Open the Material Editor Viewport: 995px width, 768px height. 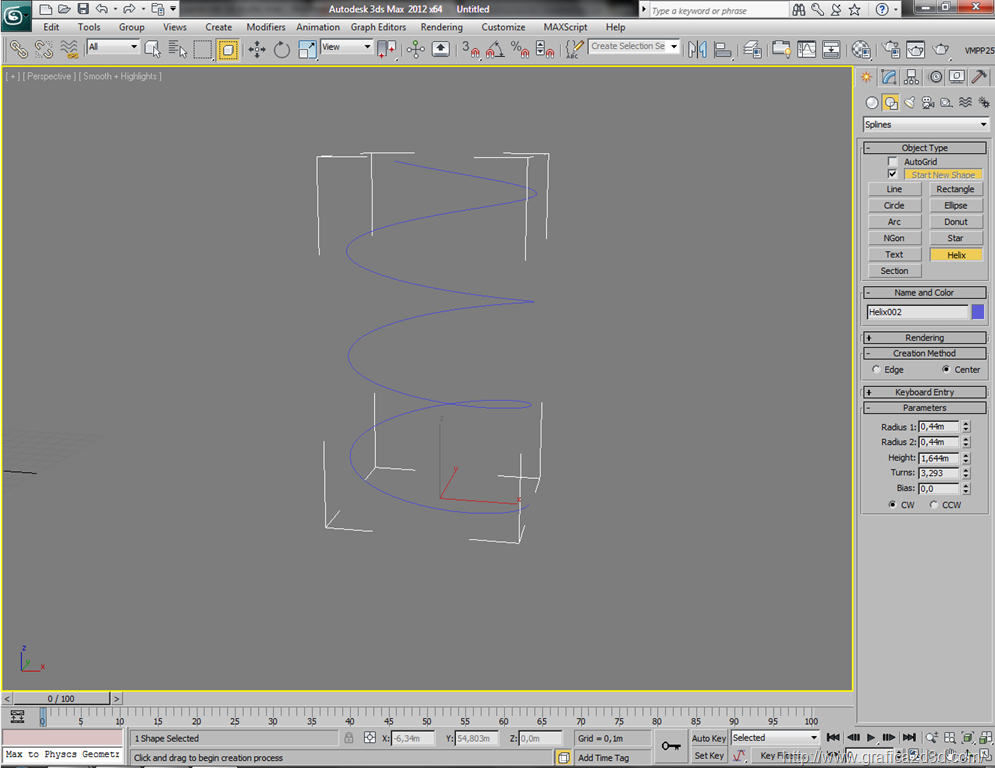tap(860, 49)
